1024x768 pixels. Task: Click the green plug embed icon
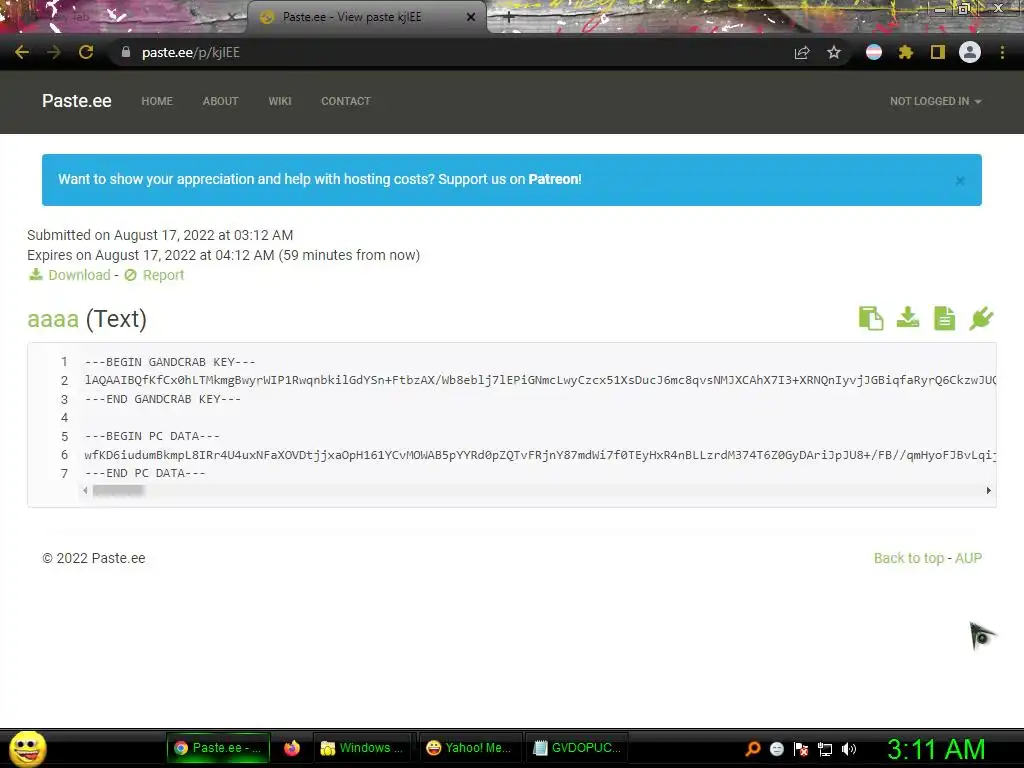tap(981, 319)
